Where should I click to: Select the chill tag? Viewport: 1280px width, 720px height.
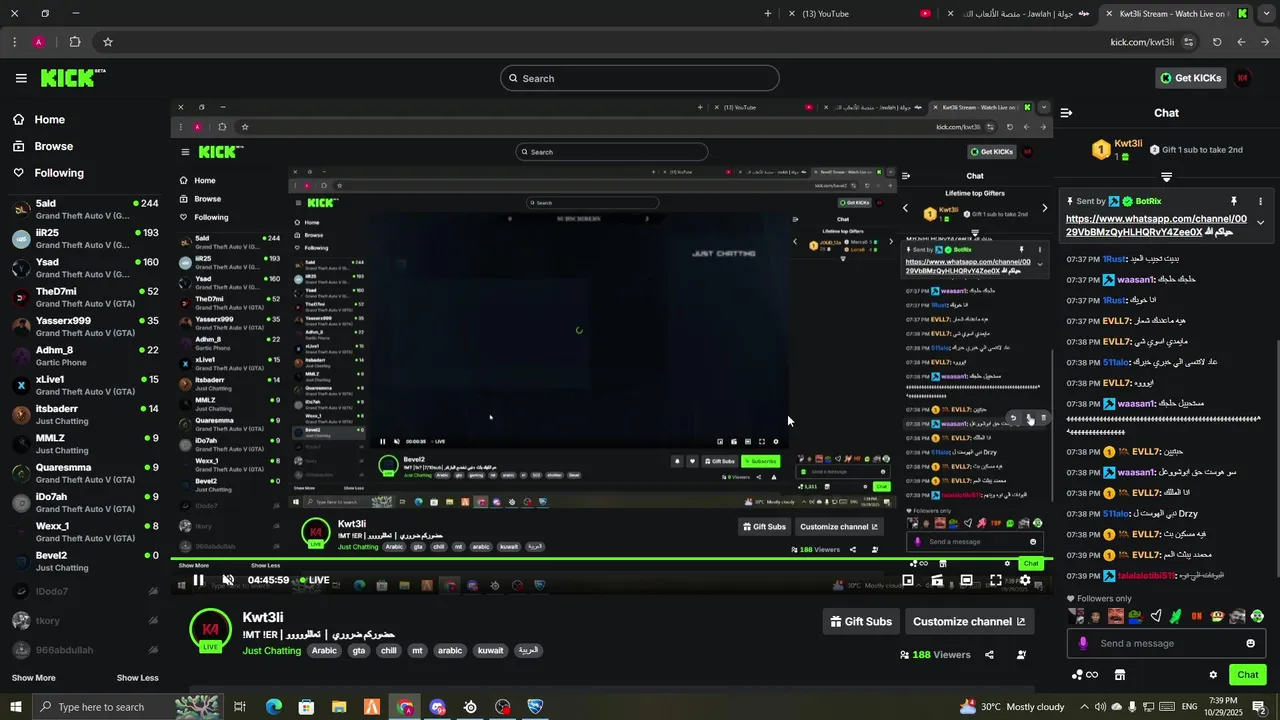point(389,651)
